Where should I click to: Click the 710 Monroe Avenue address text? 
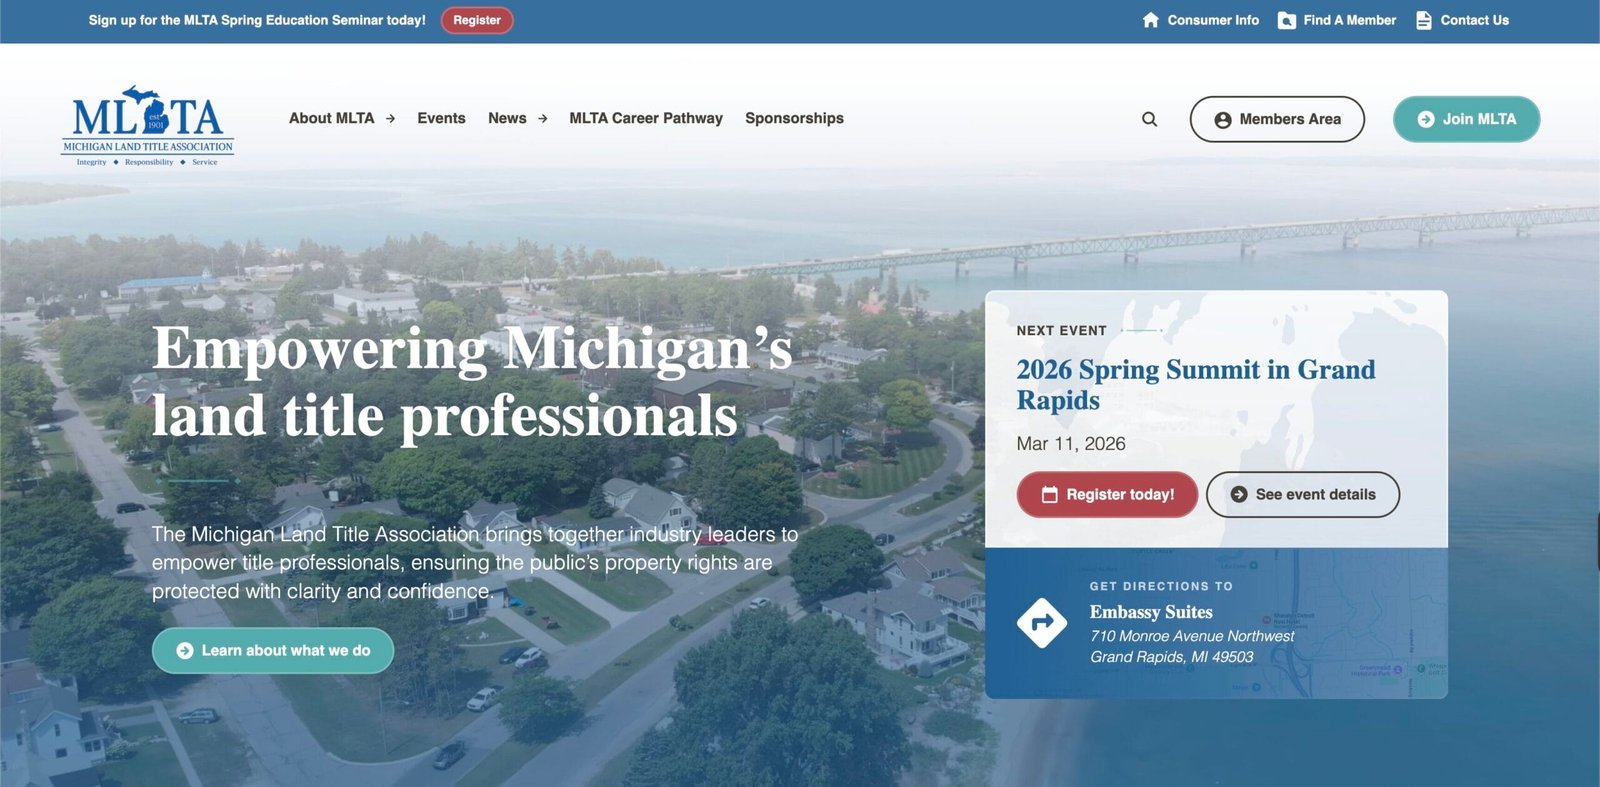click(1191, 636)
